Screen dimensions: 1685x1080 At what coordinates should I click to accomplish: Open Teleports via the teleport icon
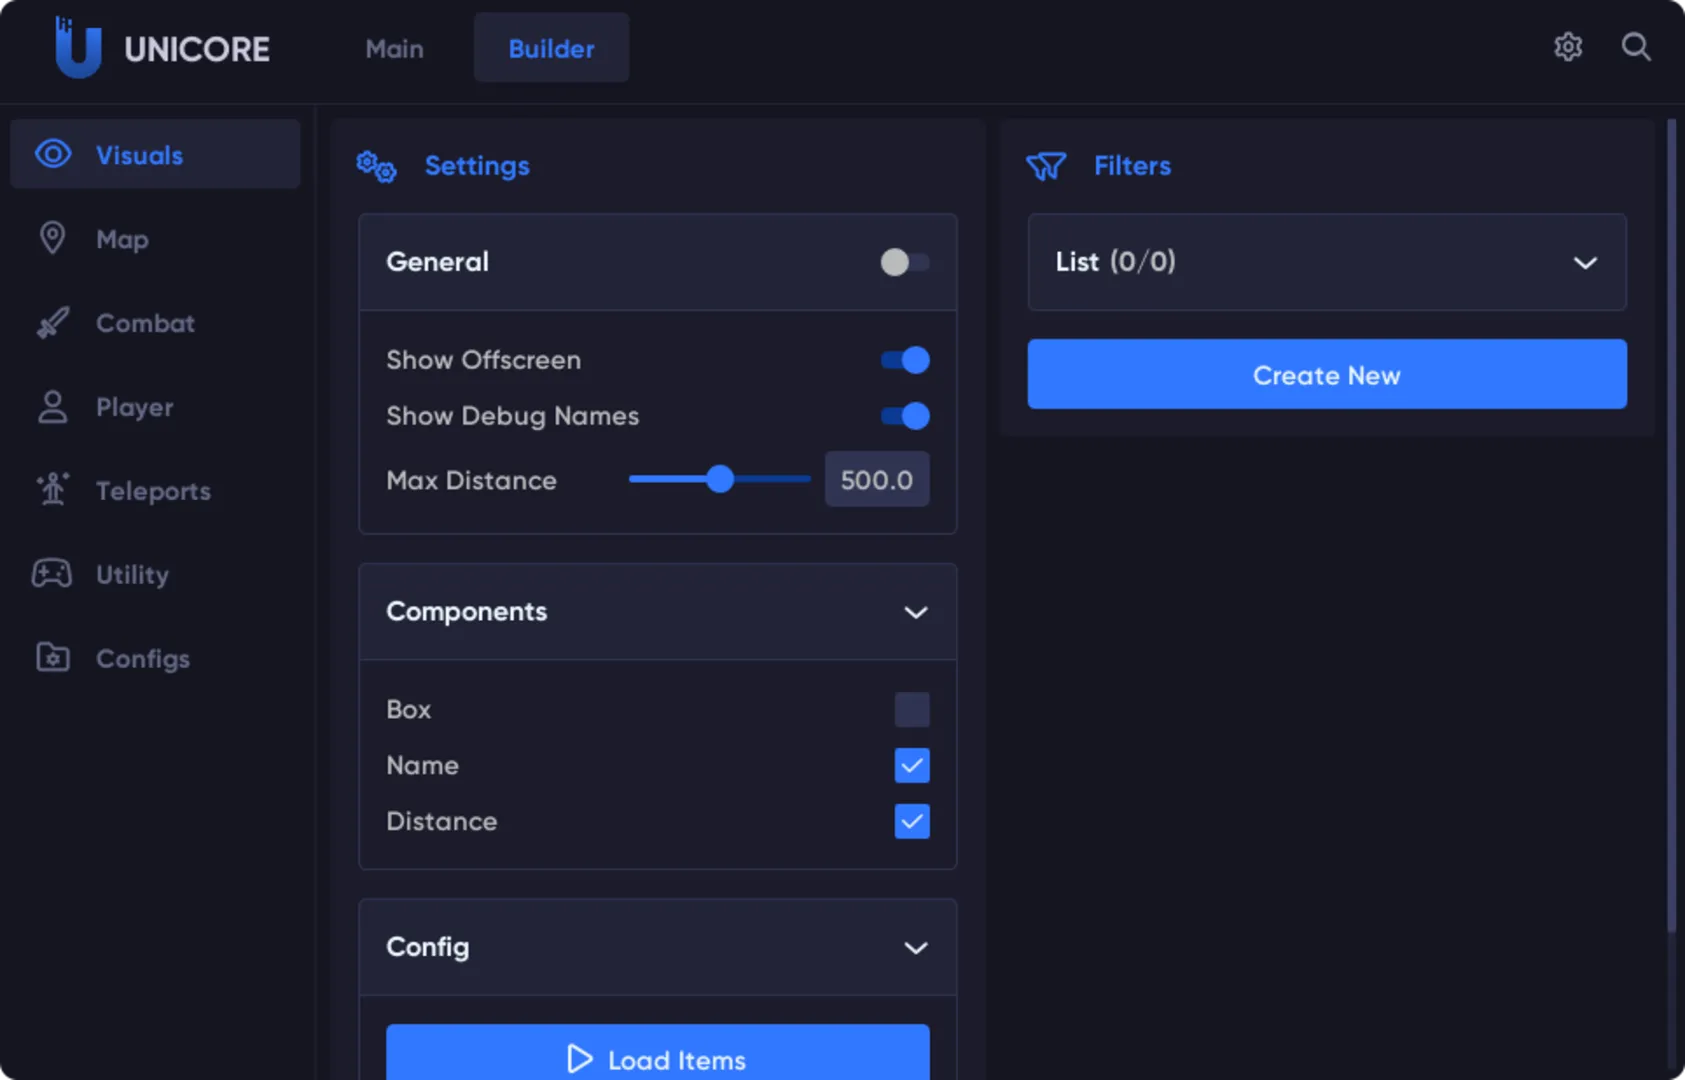52,490
